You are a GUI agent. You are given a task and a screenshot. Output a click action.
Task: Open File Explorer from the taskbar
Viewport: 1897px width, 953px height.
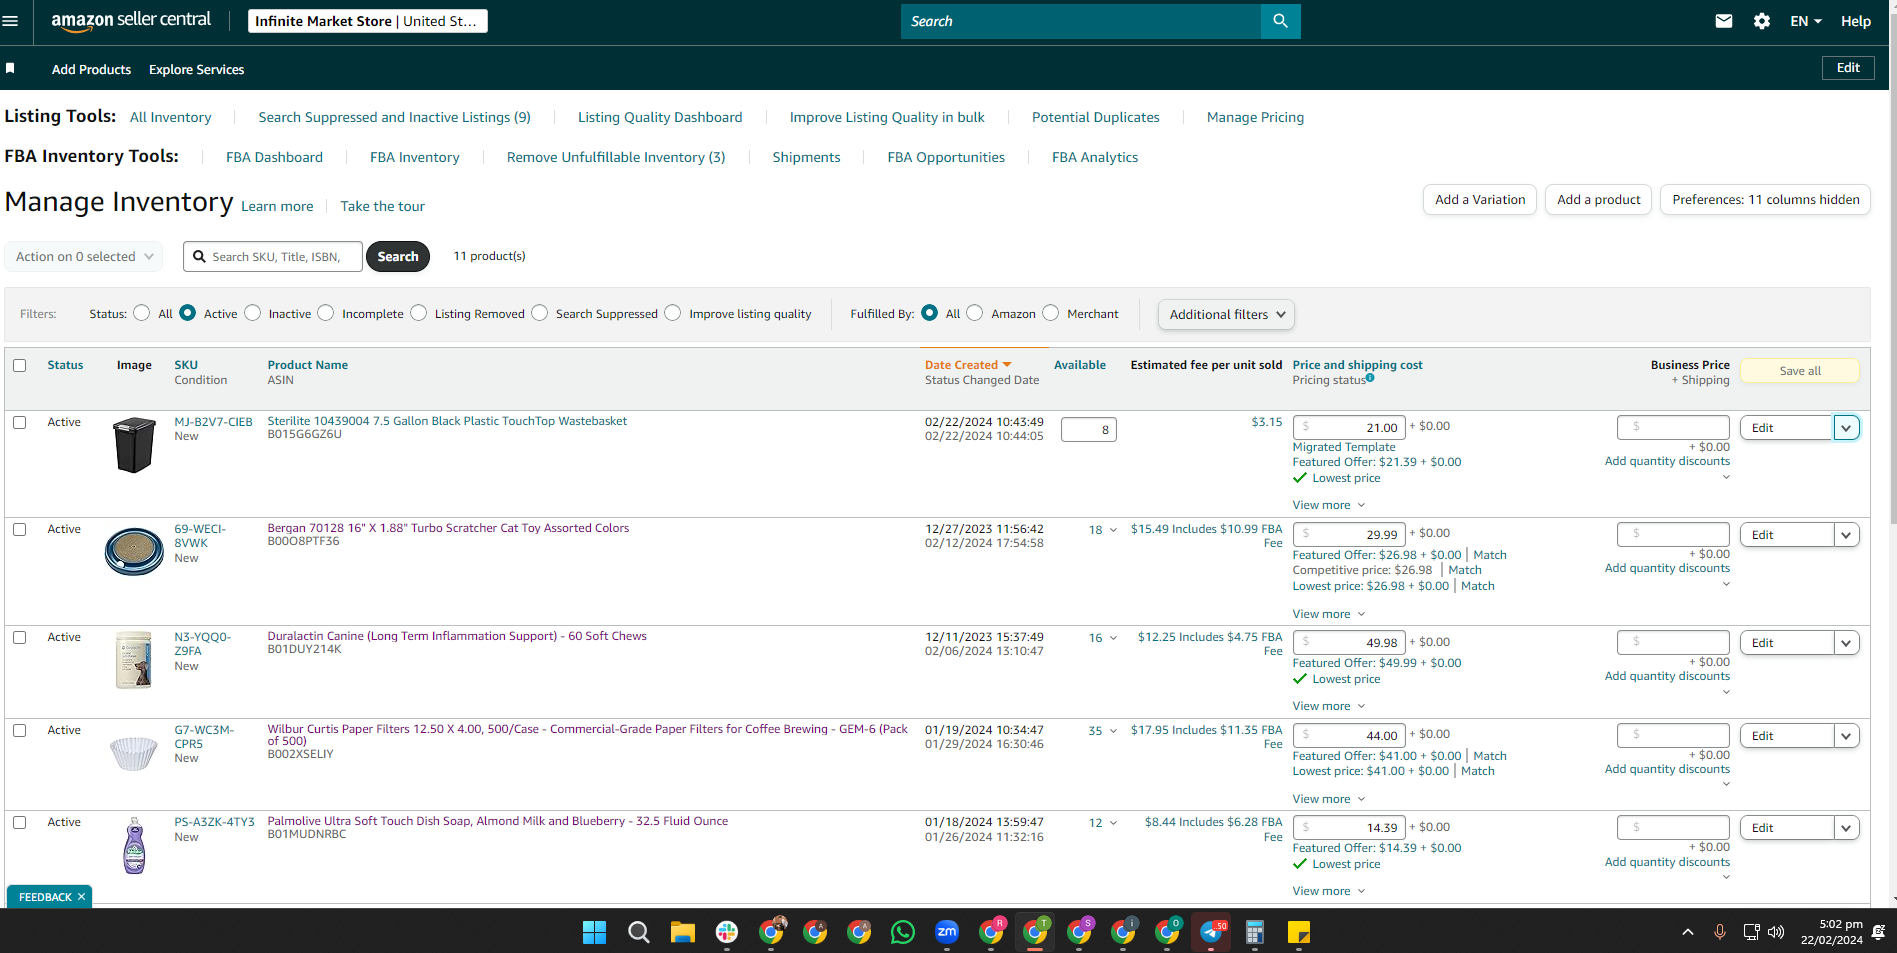683,932
